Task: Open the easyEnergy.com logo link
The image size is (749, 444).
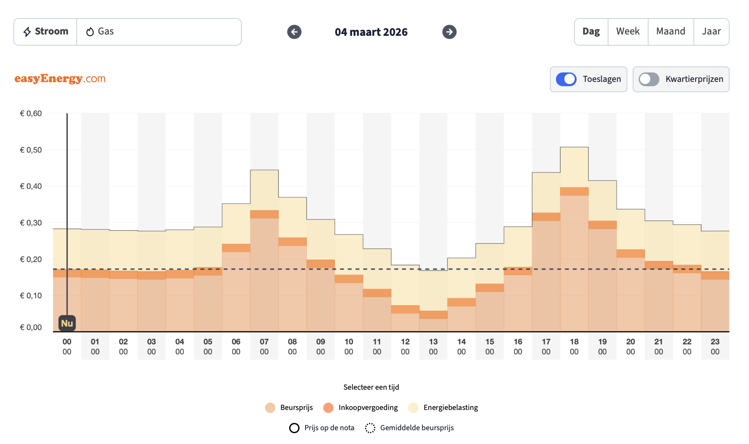Action: click(60, 79)
